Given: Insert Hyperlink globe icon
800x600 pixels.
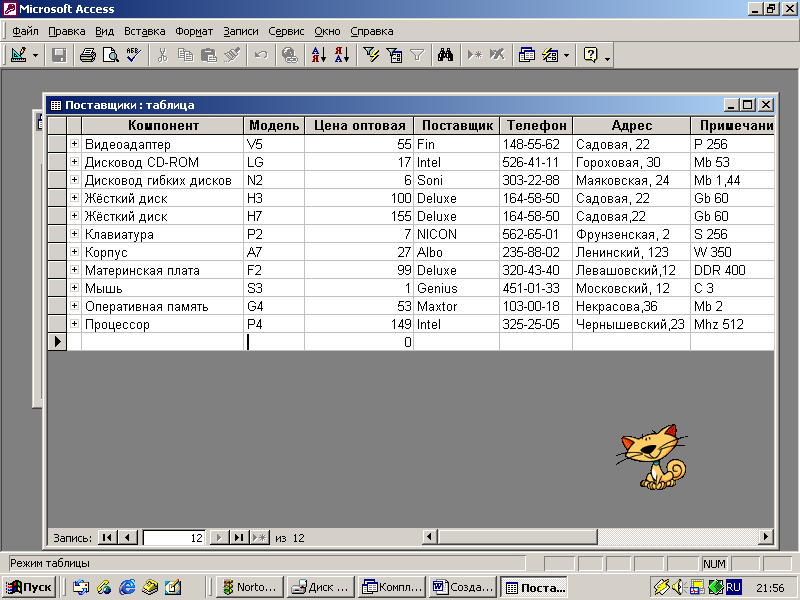Looking at the screenshot, I should (x=290, y=55).
